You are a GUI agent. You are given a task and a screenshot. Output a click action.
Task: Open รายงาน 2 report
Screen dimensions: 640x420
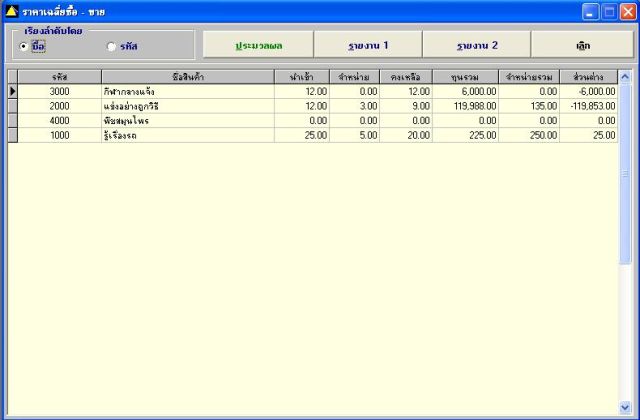coord(477,45)
